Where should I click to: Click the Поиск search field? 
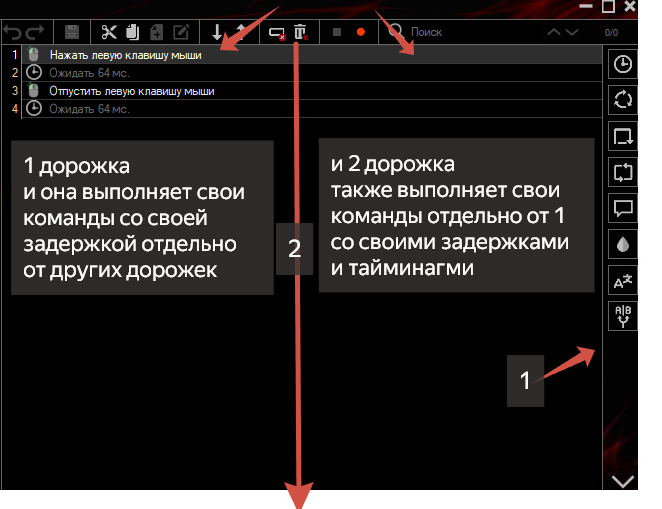click(x=460, y=32)
